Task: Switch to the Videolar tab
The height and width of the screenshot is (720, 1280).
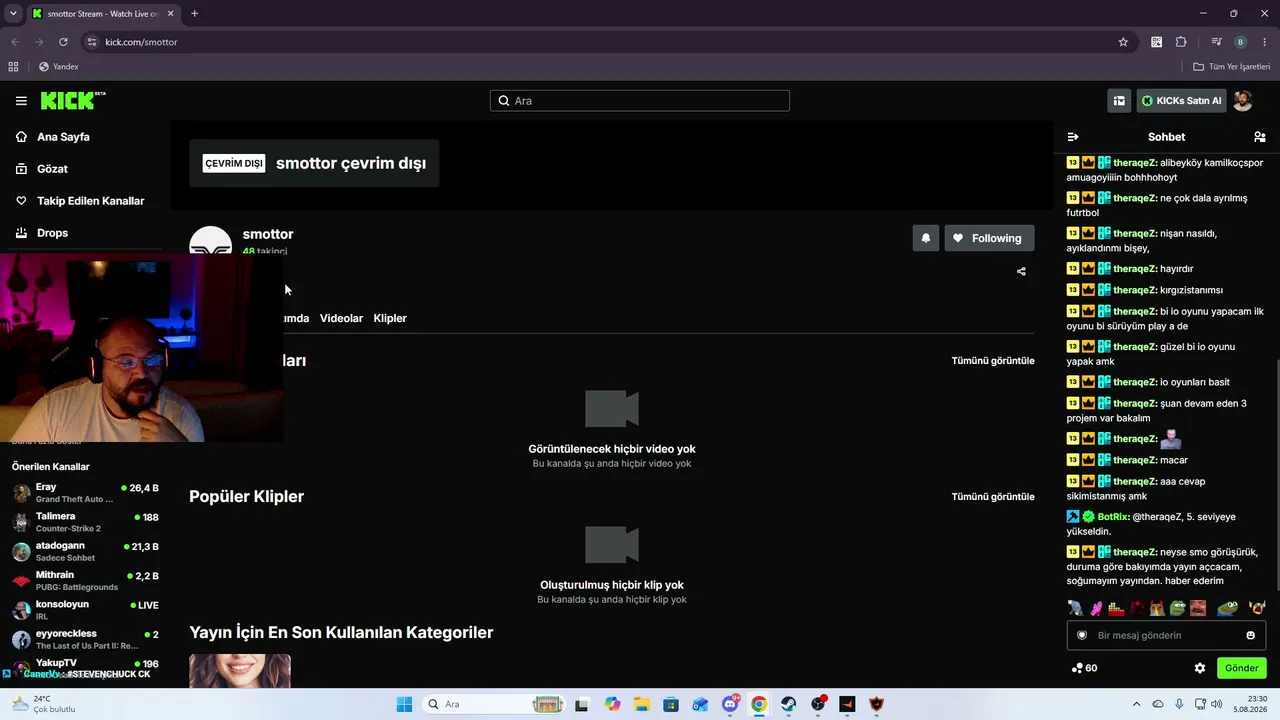Action: [x=341, y=318]
